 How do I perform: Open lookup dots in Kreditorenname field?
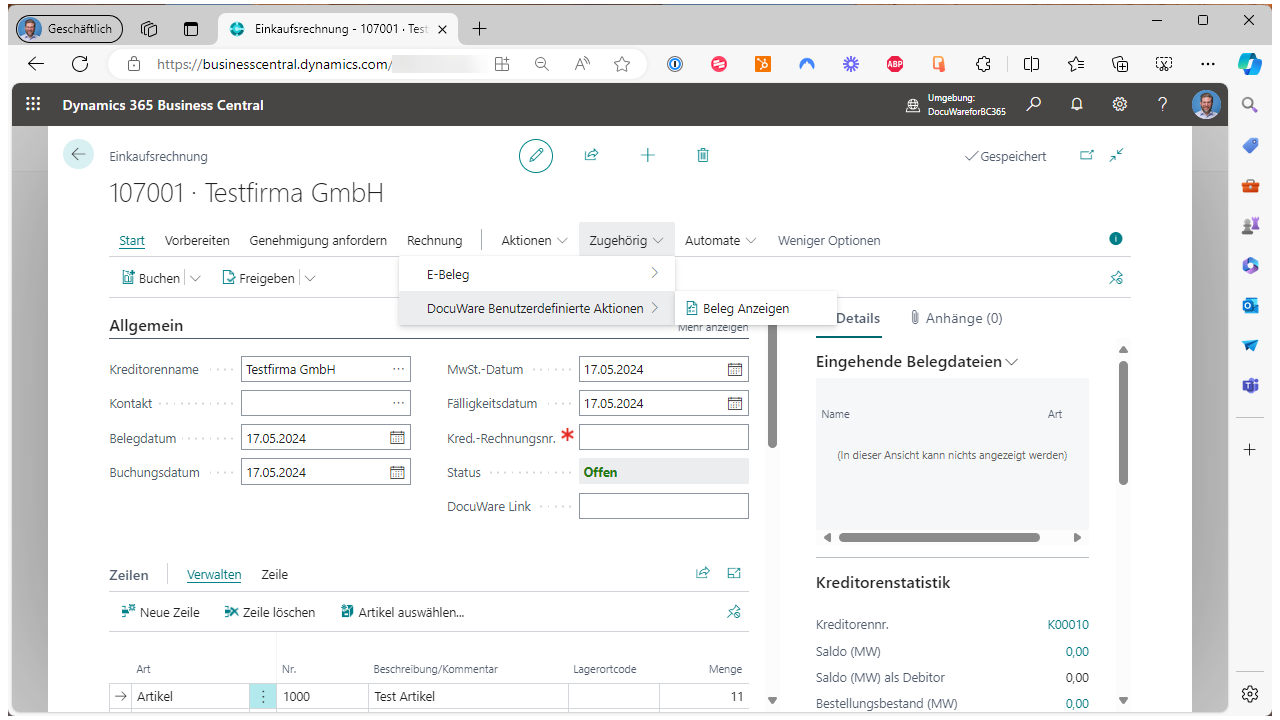(x=399, y=369)
